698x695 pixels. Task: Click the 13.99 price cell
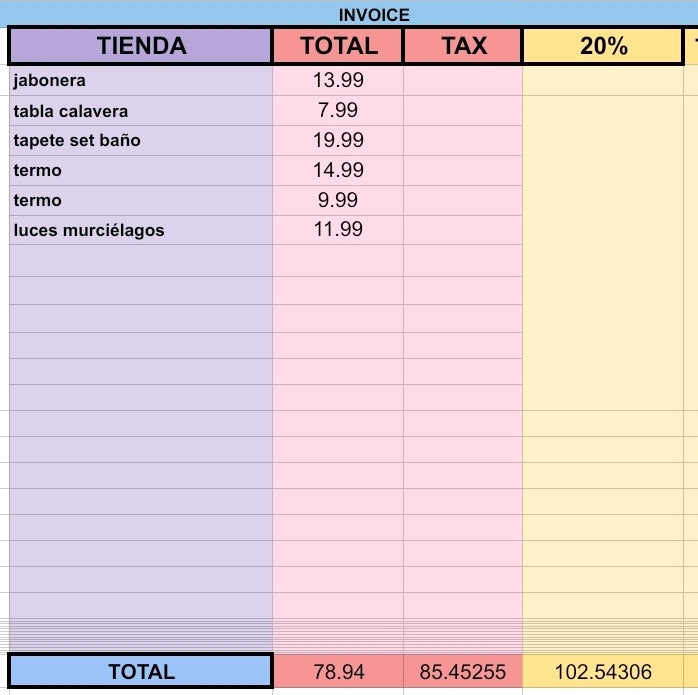[338, 81]
